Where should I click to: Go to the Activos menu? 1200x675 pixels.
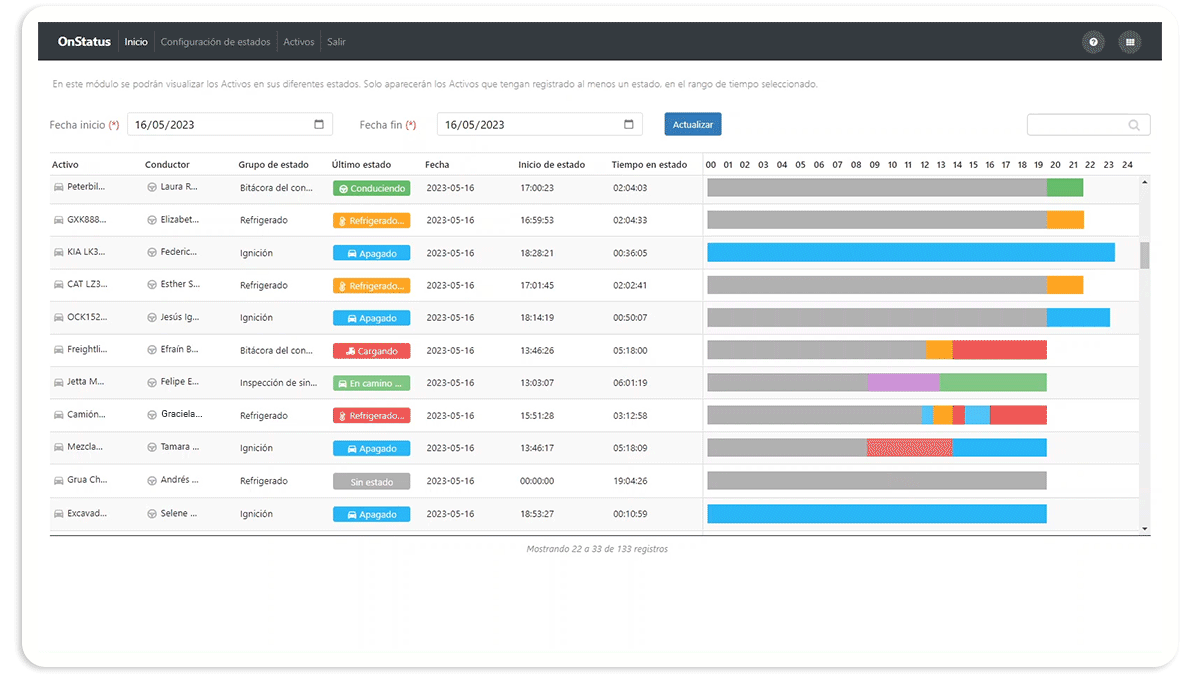[298, 42]
